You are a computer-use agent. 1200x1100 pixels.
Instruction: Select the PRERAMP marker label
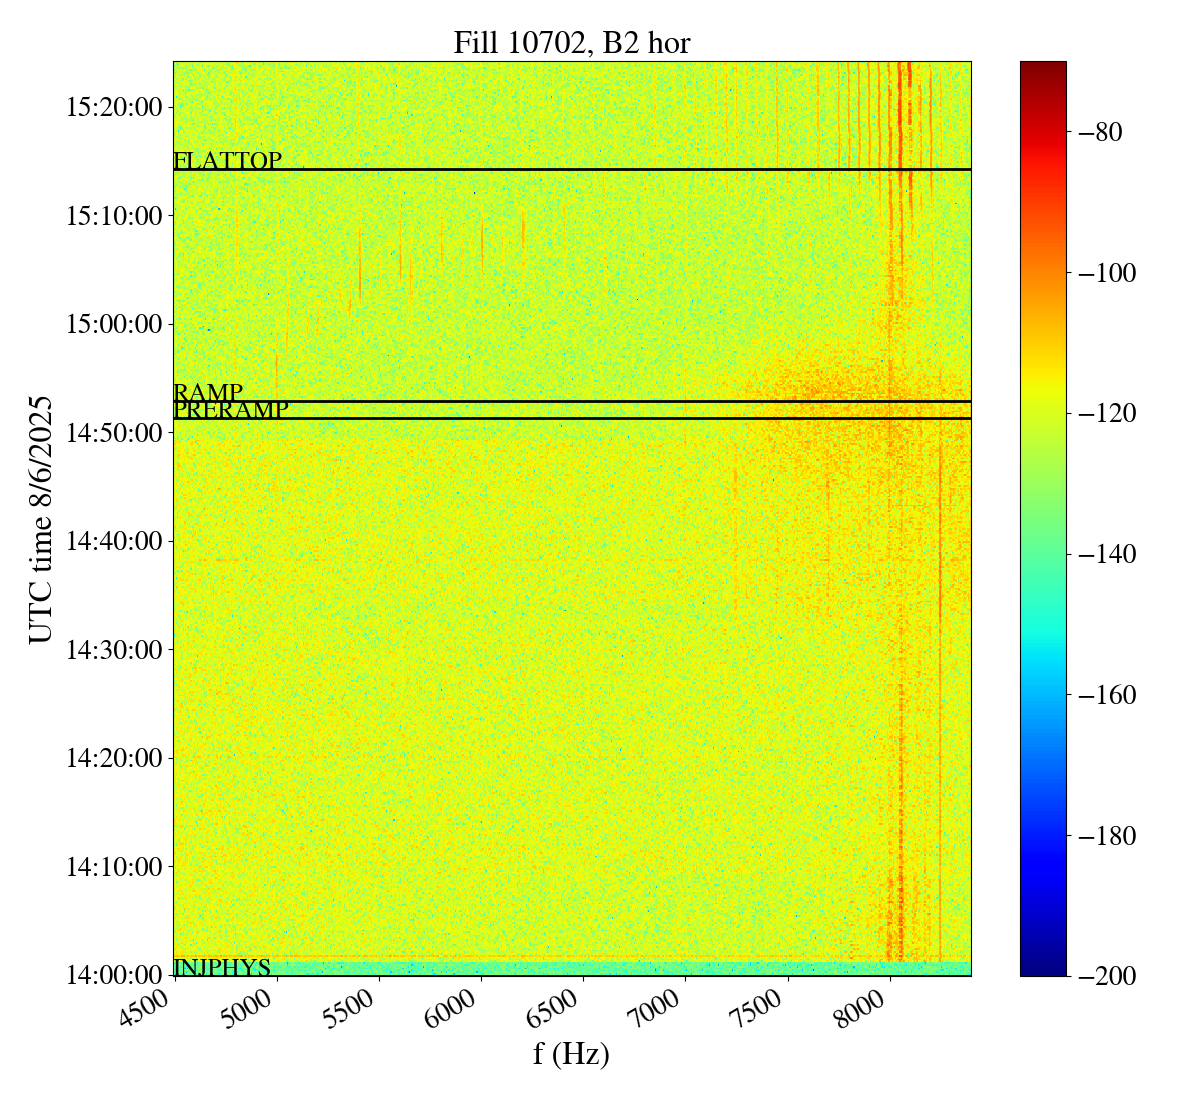coord(231,410)
